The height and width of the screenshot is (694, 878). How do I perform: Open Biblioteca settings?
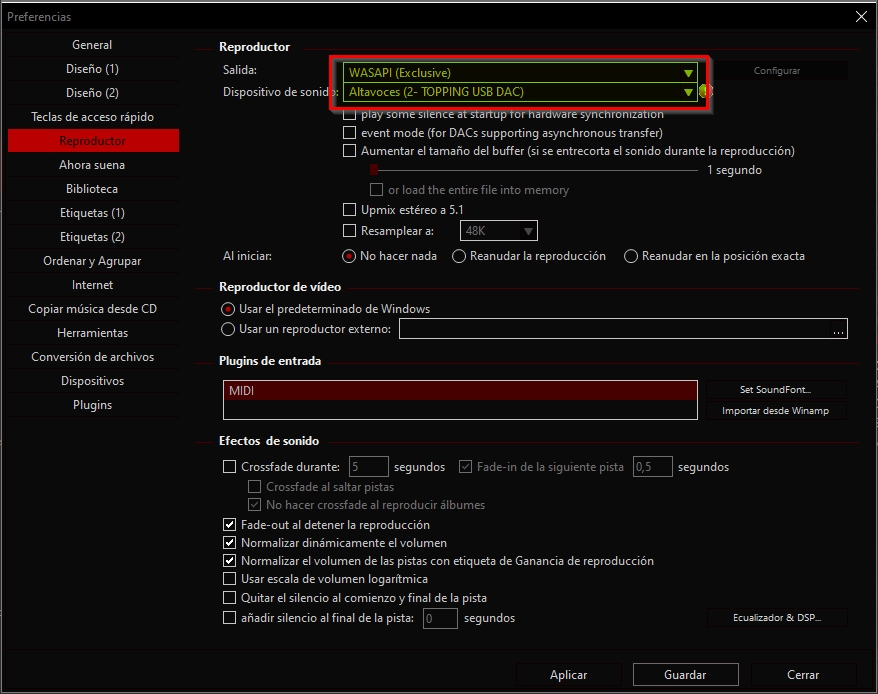pyautogui.click(x=92, y=189)
